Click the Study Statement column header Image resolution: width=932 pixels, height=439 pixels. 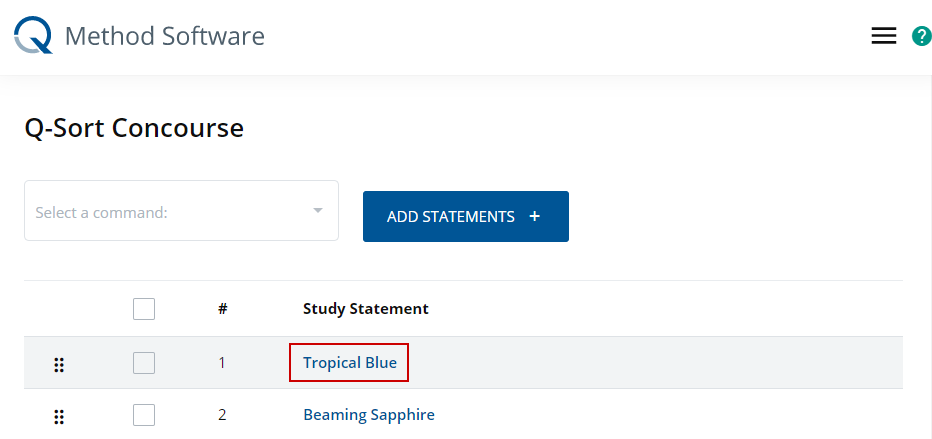coord(365,309)
